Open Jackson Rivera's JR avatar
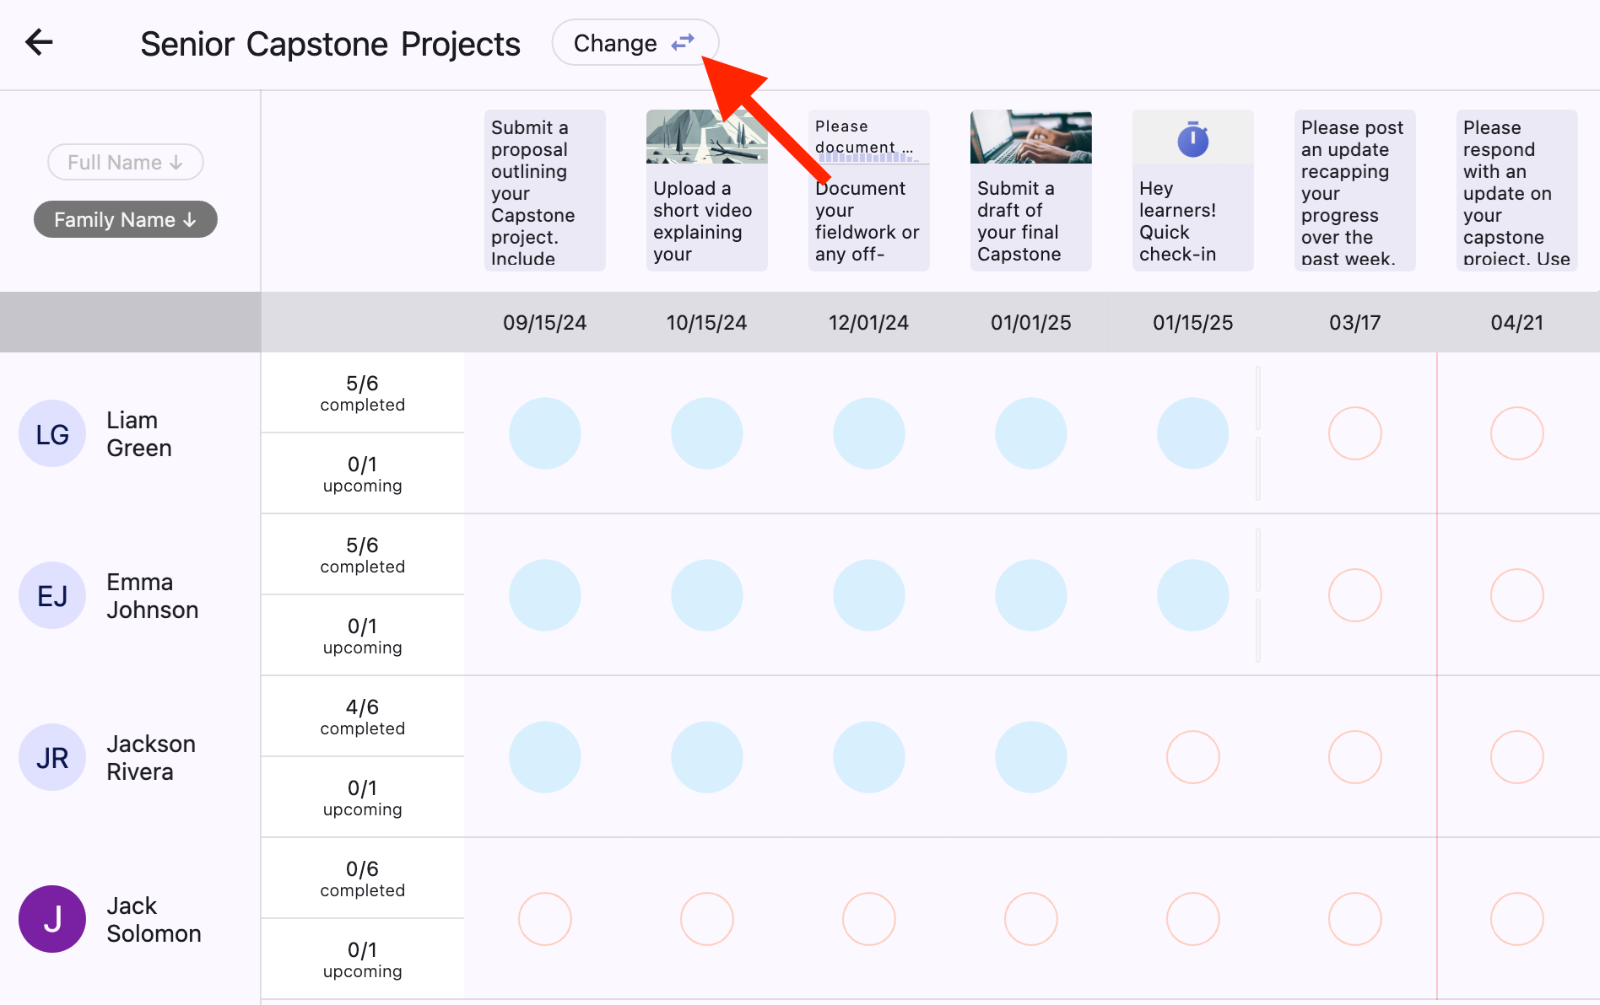 point(52,758)
